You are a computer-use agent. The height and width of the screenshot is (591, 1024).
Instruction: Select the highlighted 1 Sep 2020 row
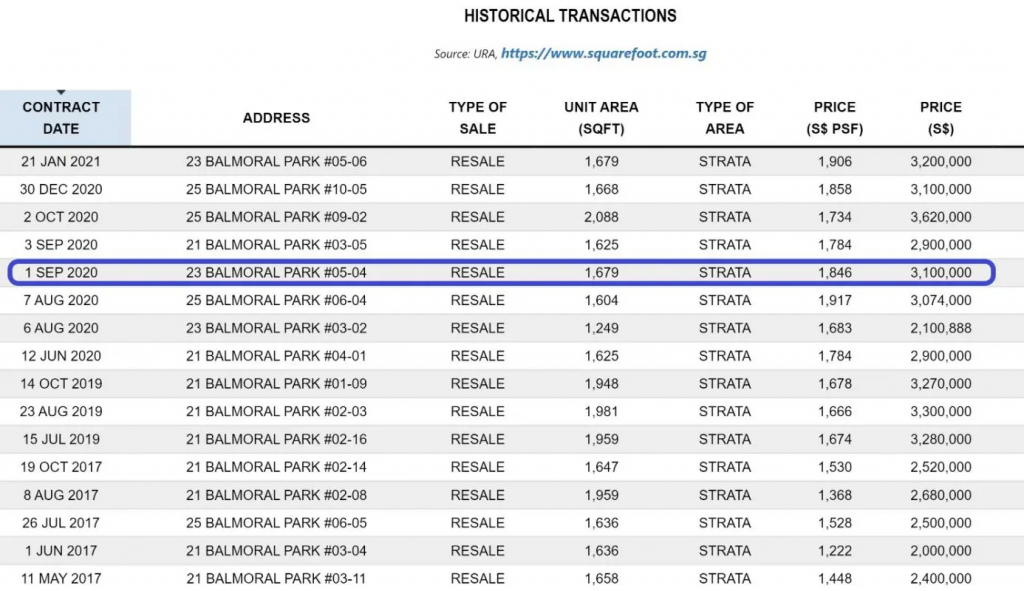click(x=500, y=272)
